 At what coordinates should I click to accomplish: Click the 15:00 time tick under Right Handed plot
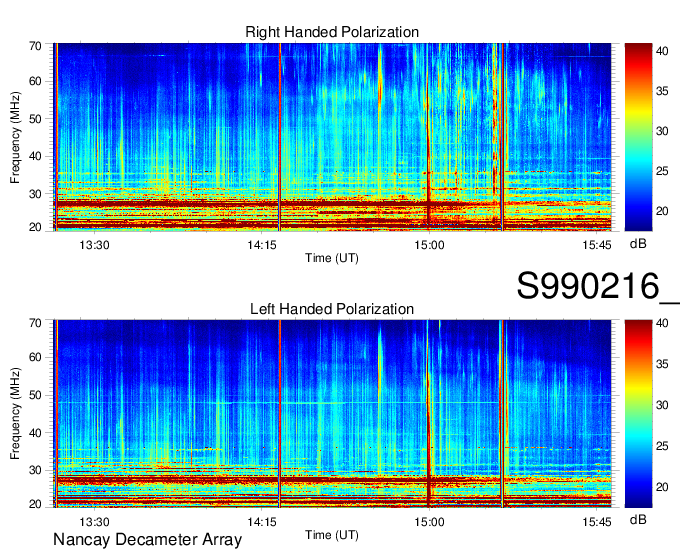(429, 245)
